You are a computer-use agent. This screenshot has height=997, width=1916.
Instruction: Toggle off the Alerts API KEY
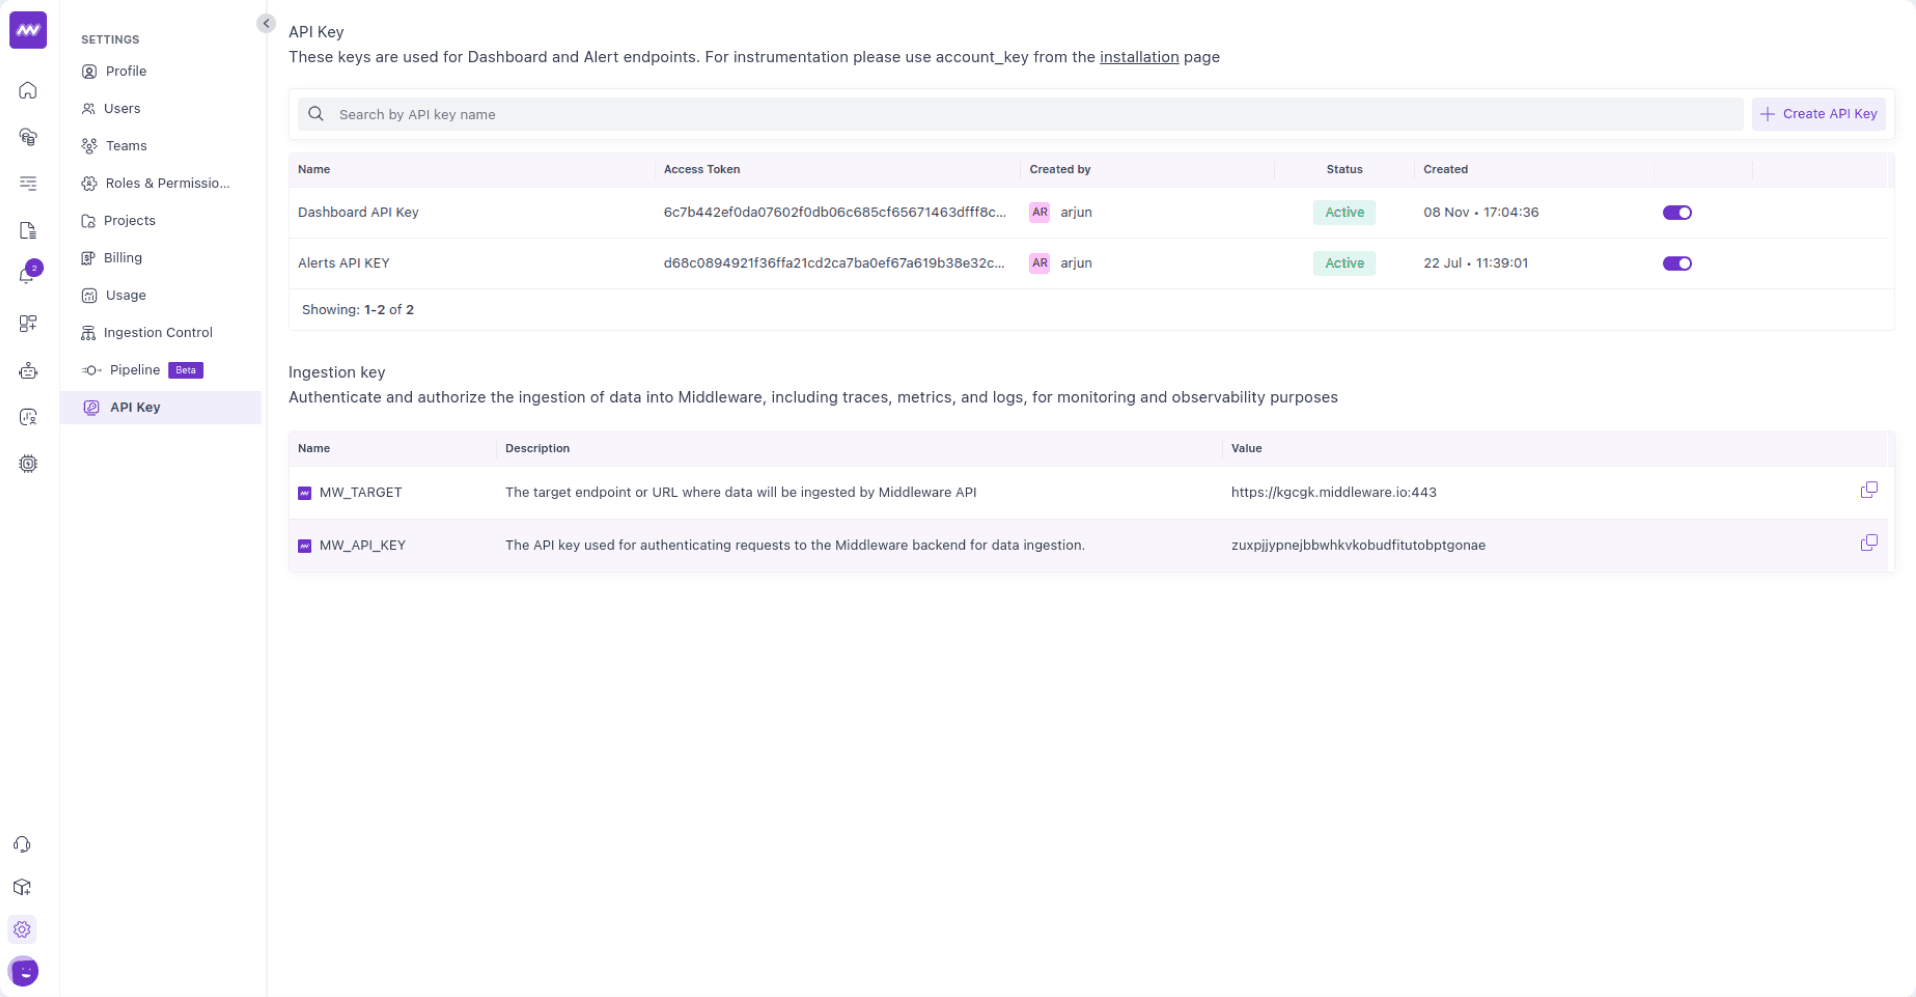[x=1677, y=263]
